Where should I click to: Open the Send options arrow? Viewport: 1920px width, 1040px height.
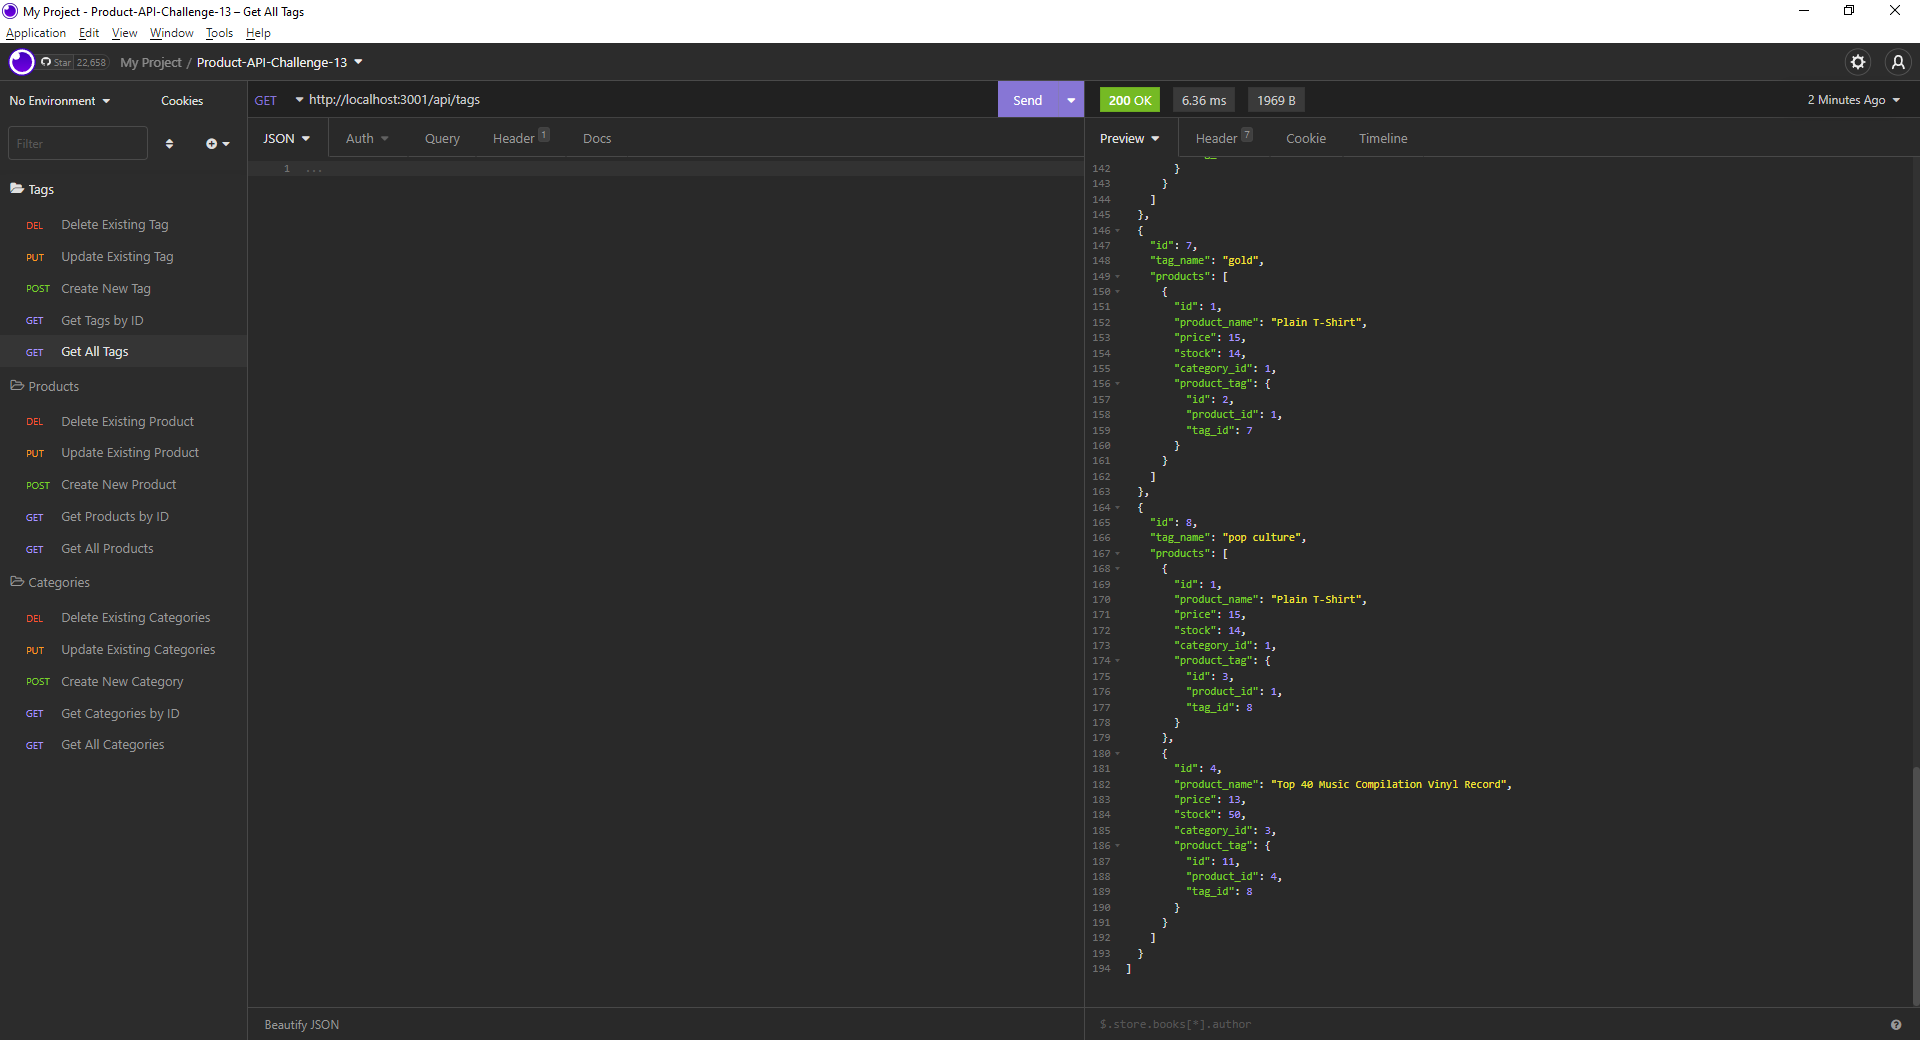point(1070,99)
